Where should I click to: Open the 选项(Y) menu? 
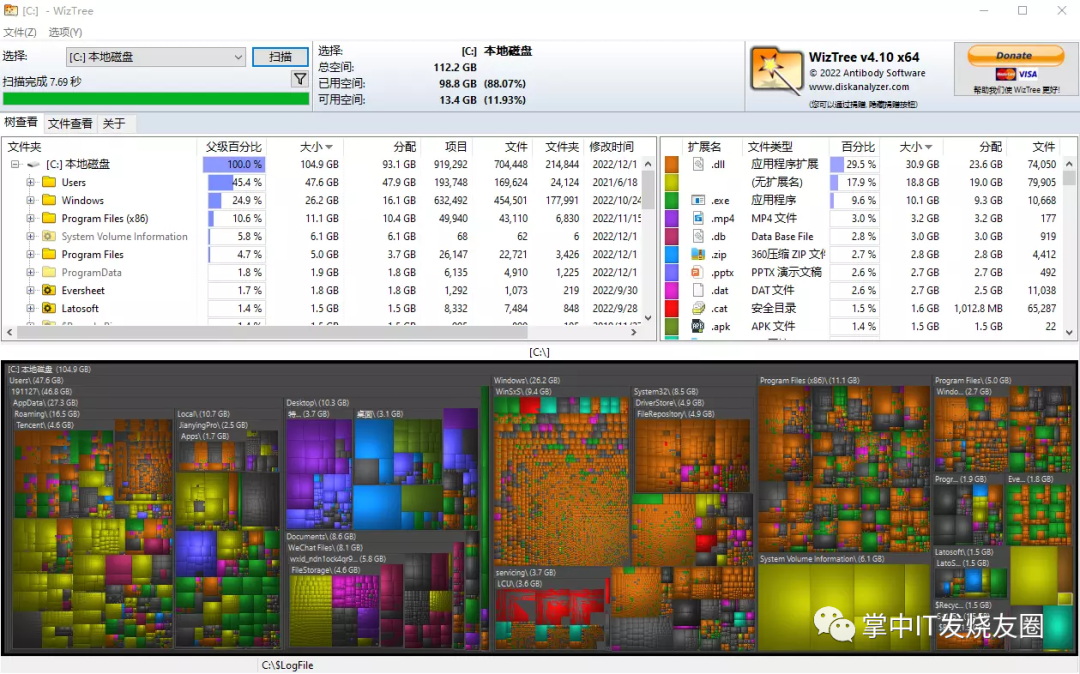(65, 32)
